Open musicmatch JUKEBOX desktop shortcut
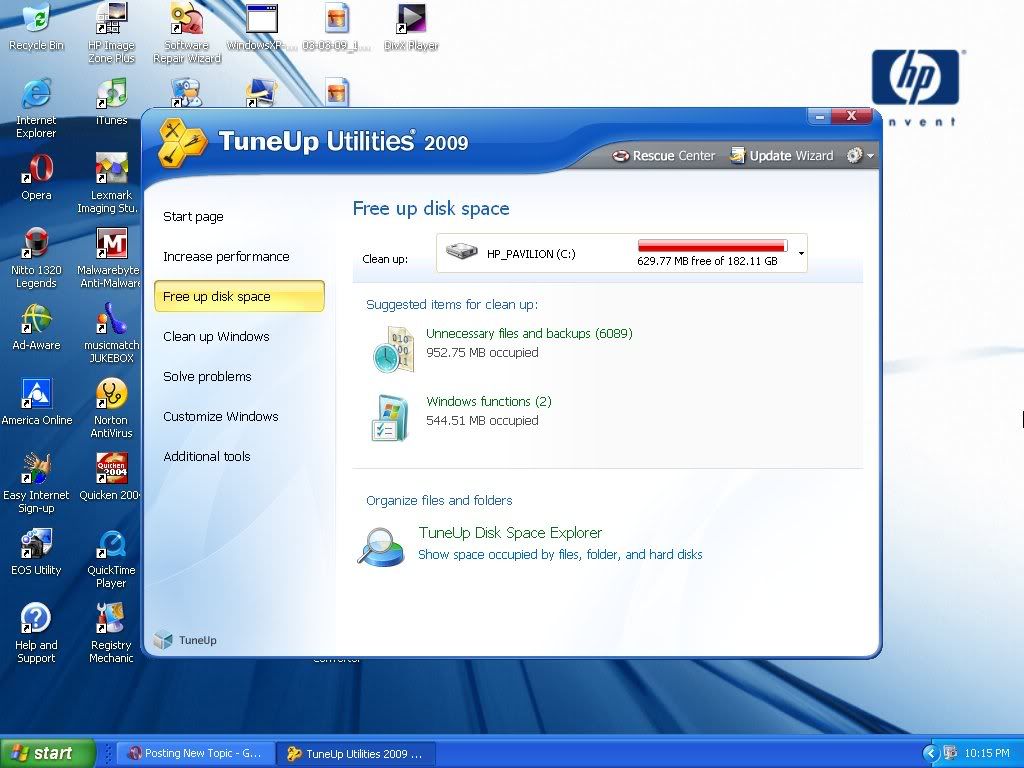The width and height of the screenshot is (1024, 768). tap(111, 333)
